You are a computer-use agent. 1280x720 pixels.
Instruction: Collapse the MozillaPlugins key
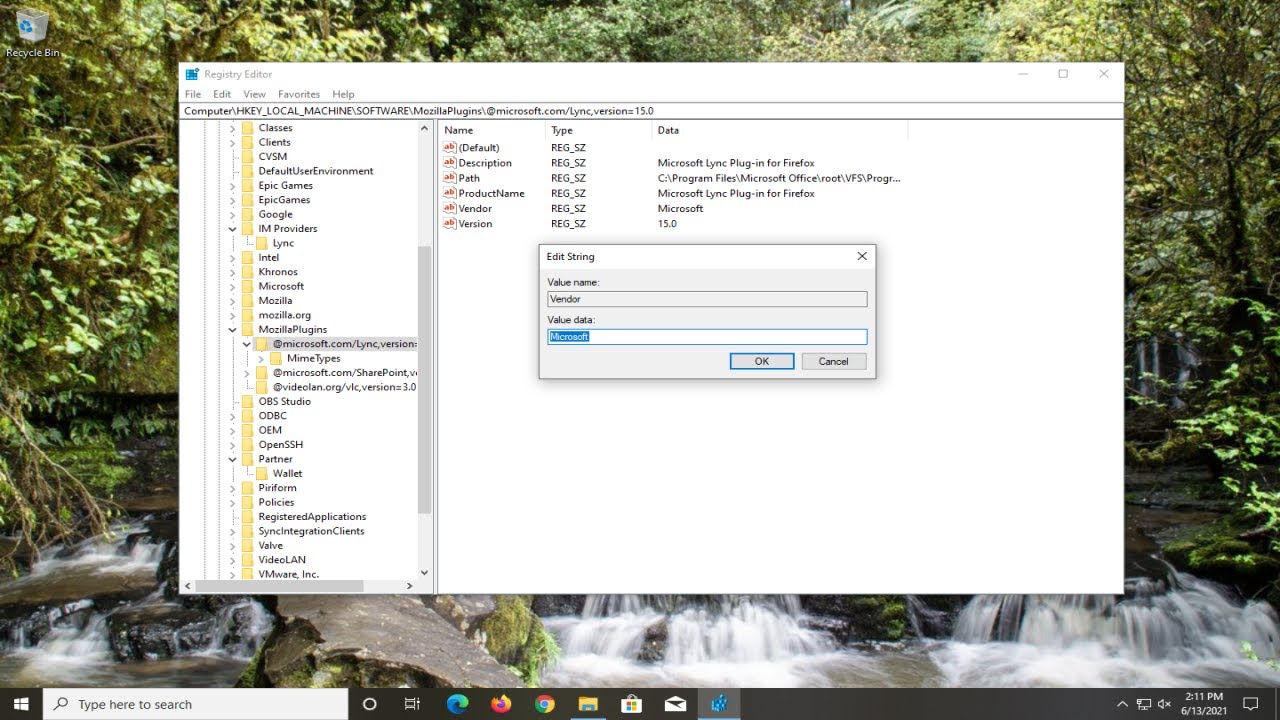coord(233,329)
